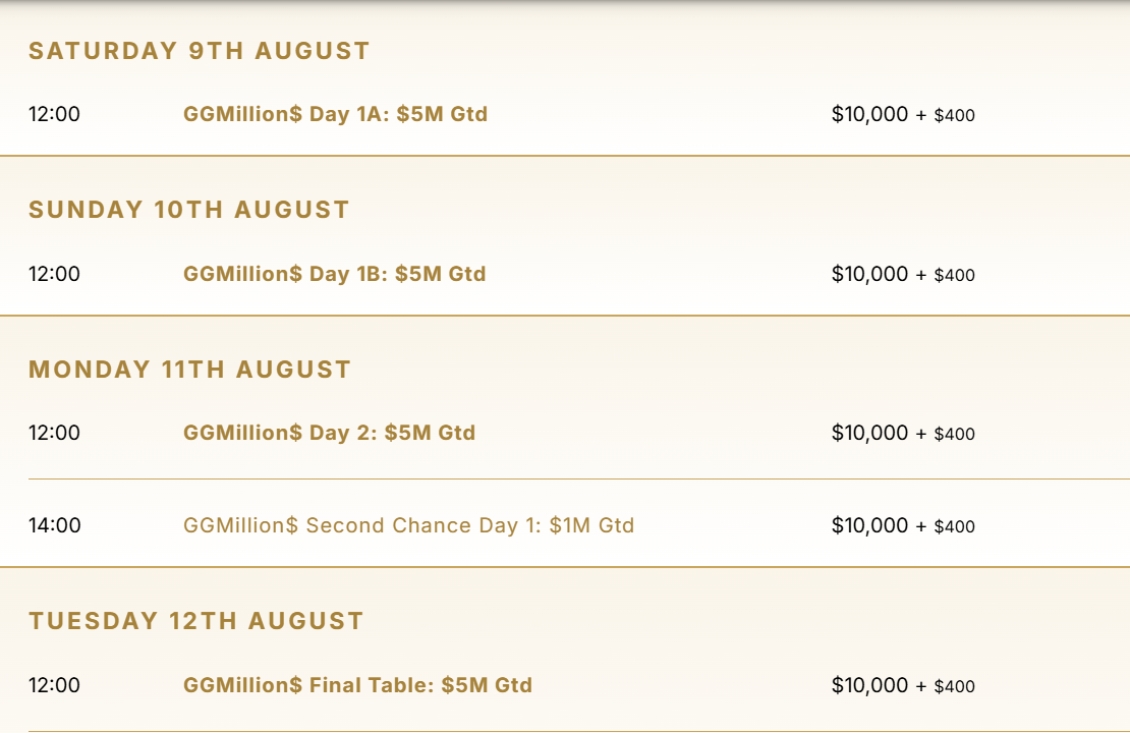Click the Tuesday 12th August heading
This screenshot has height=733, width=1130.
pyautogui.click(x=196, y=621)
